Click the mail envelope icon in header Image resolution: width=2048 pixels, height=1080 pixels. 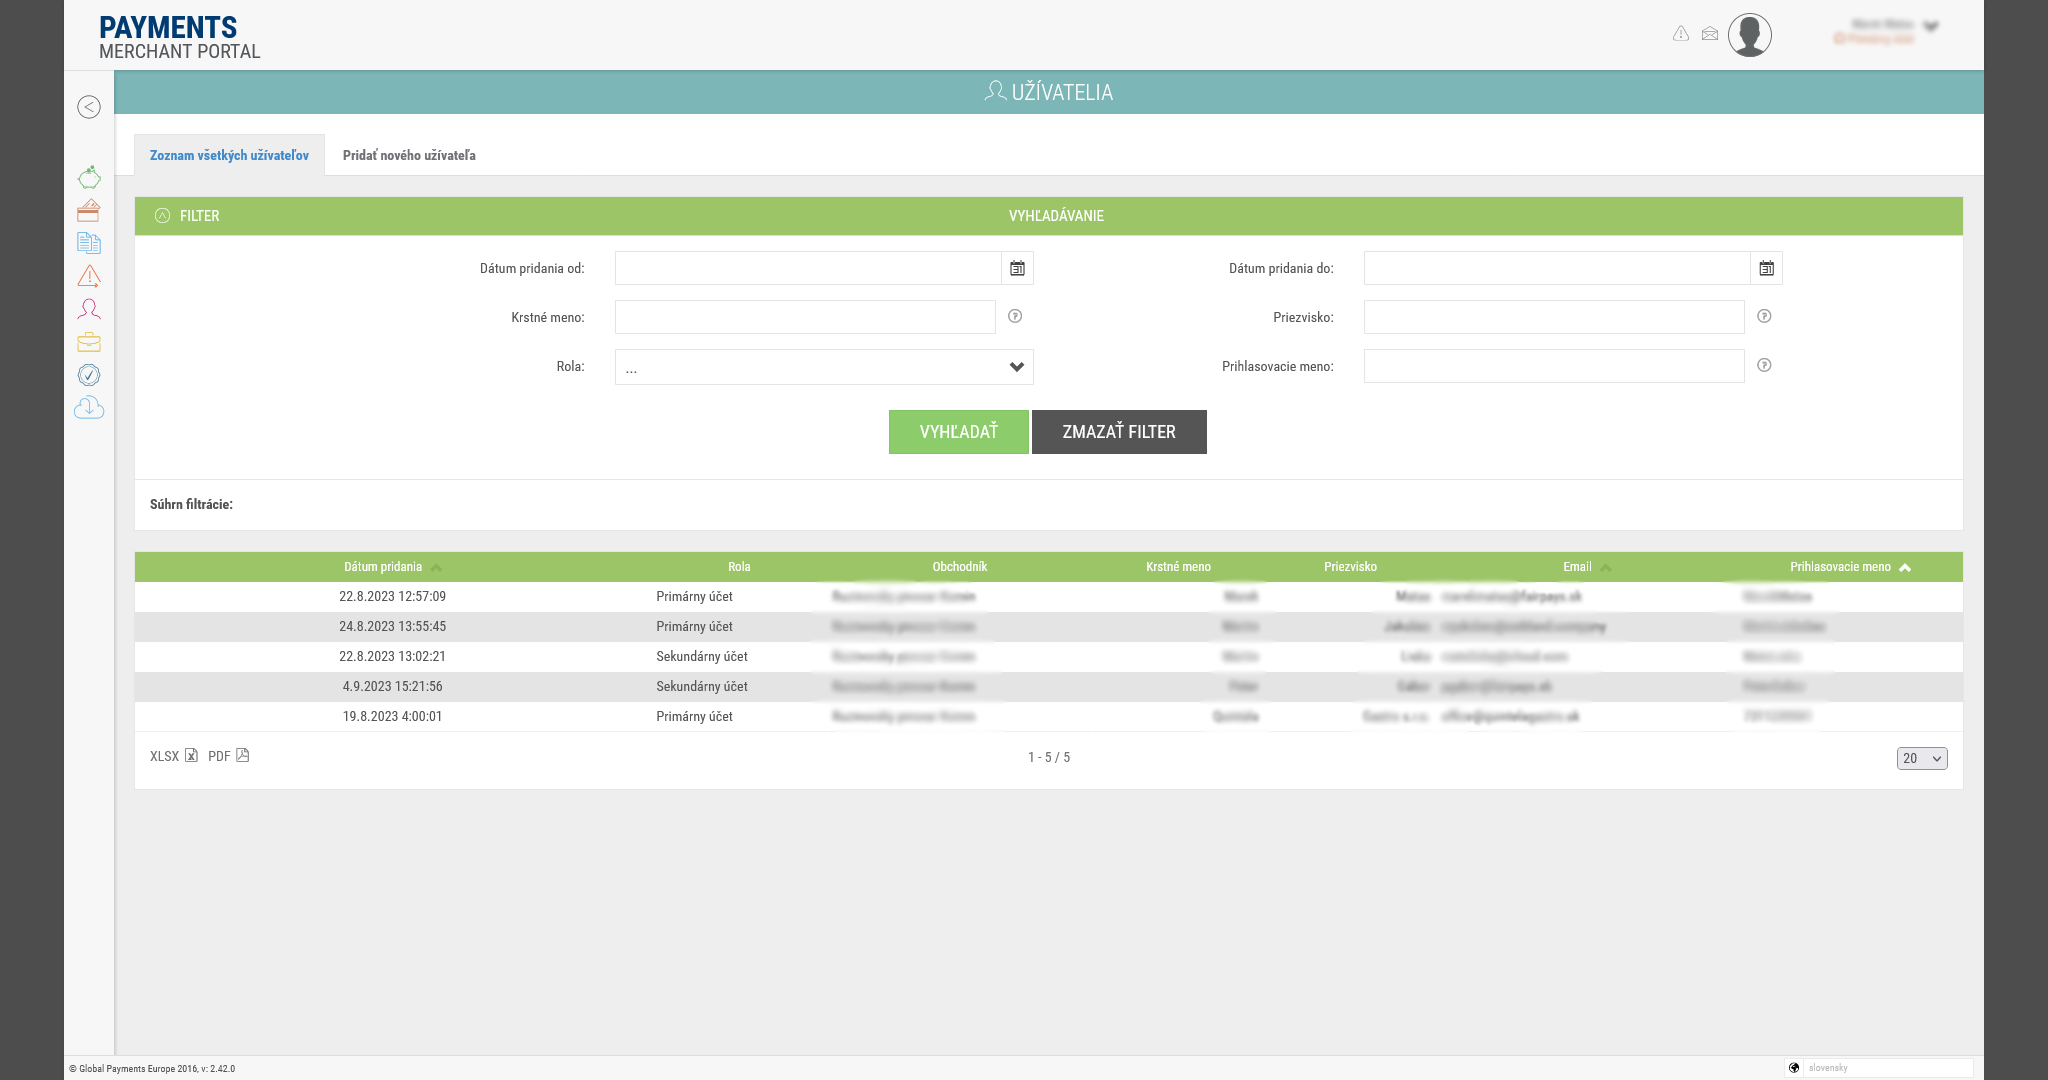click(1710, 34)
